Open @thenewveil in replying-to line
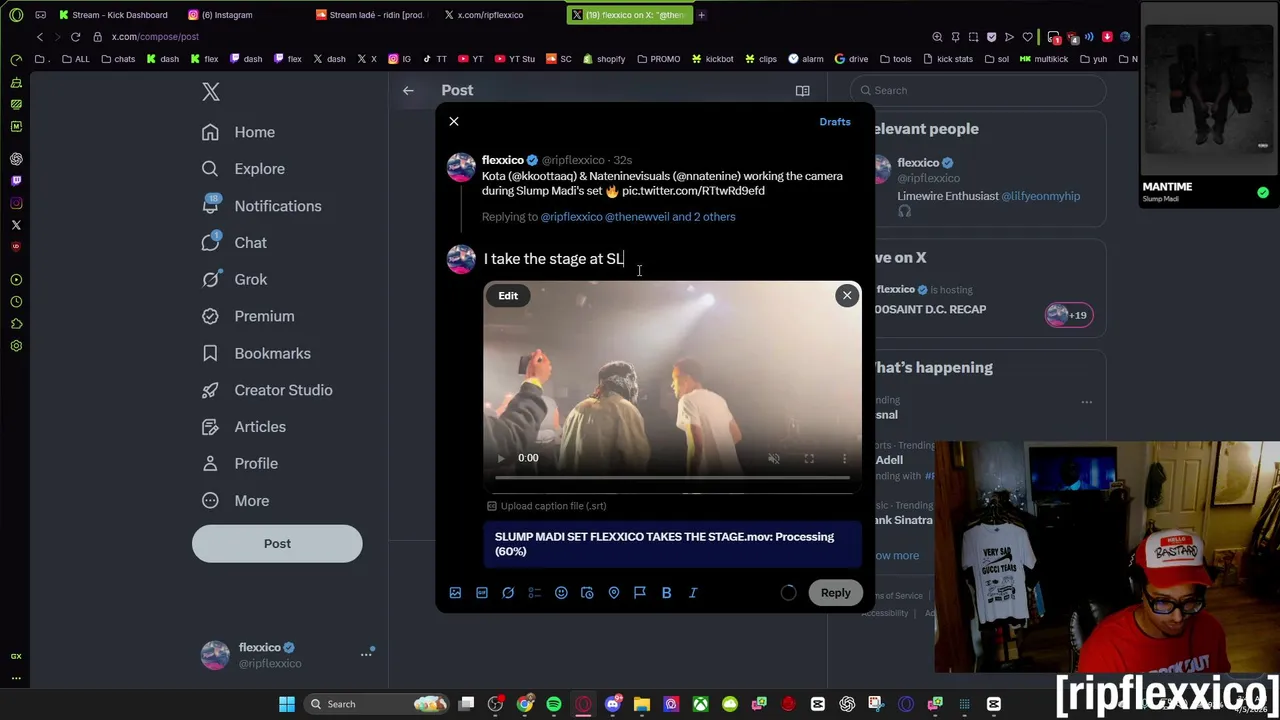 pyautogui.click(x=636, y=217)
